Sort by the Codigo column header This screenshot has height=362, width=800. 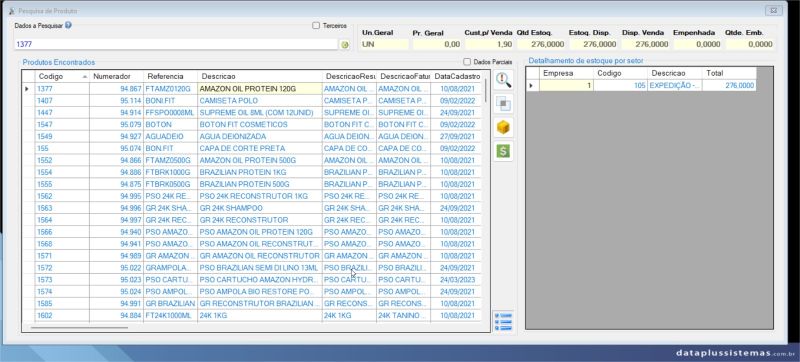click(x=62, y=76)
